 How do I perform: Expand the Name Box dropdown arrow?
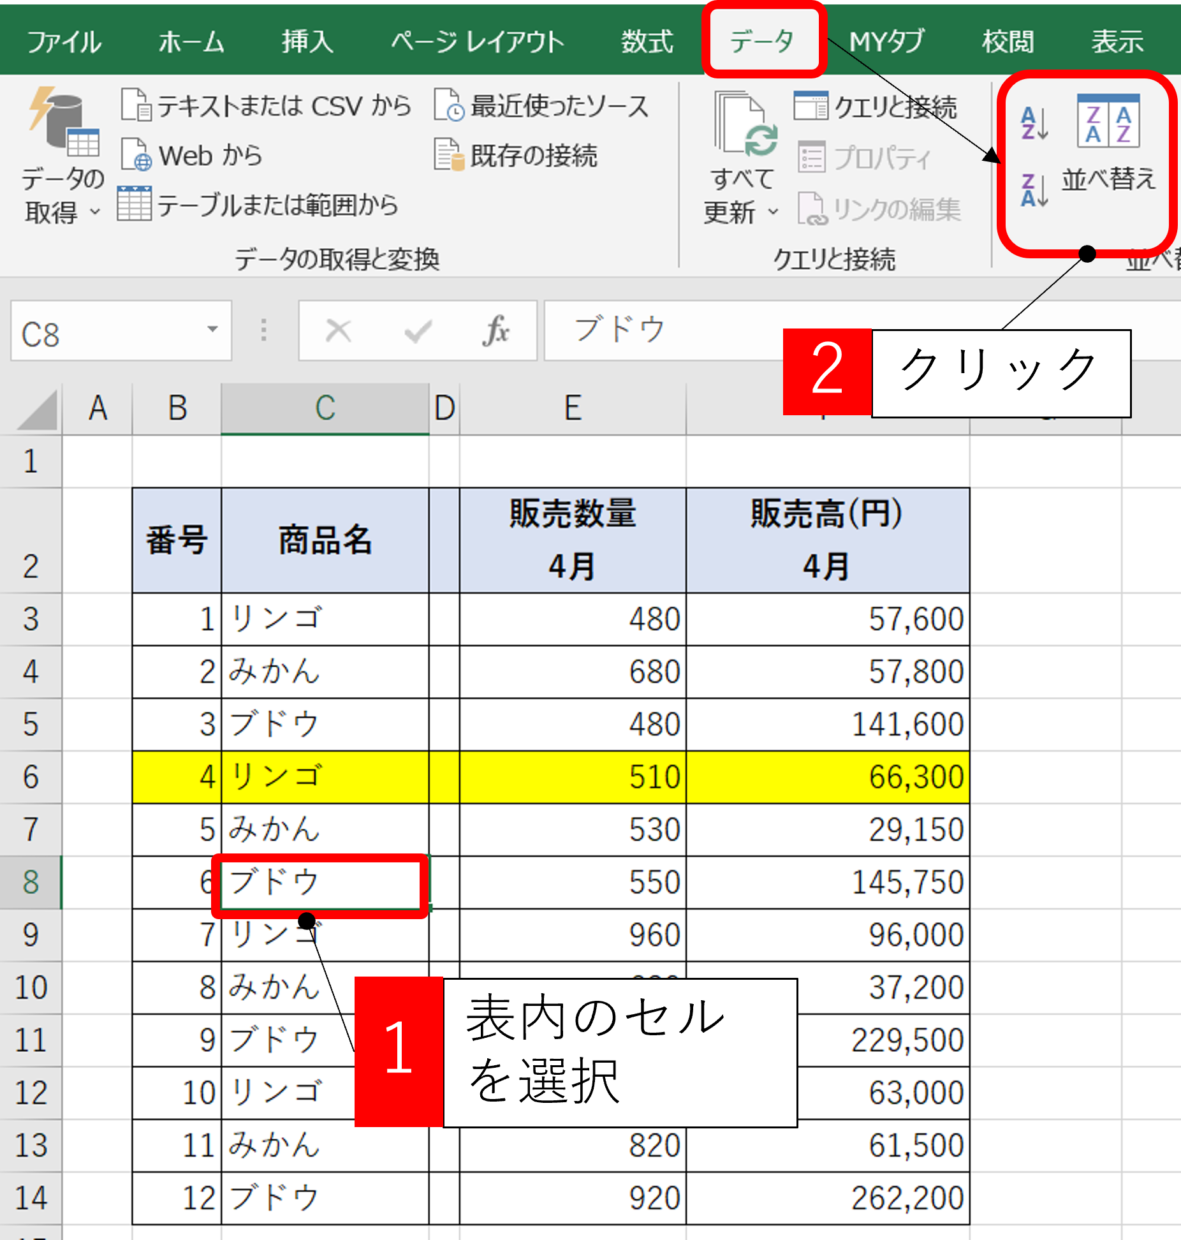pos(212,331)
